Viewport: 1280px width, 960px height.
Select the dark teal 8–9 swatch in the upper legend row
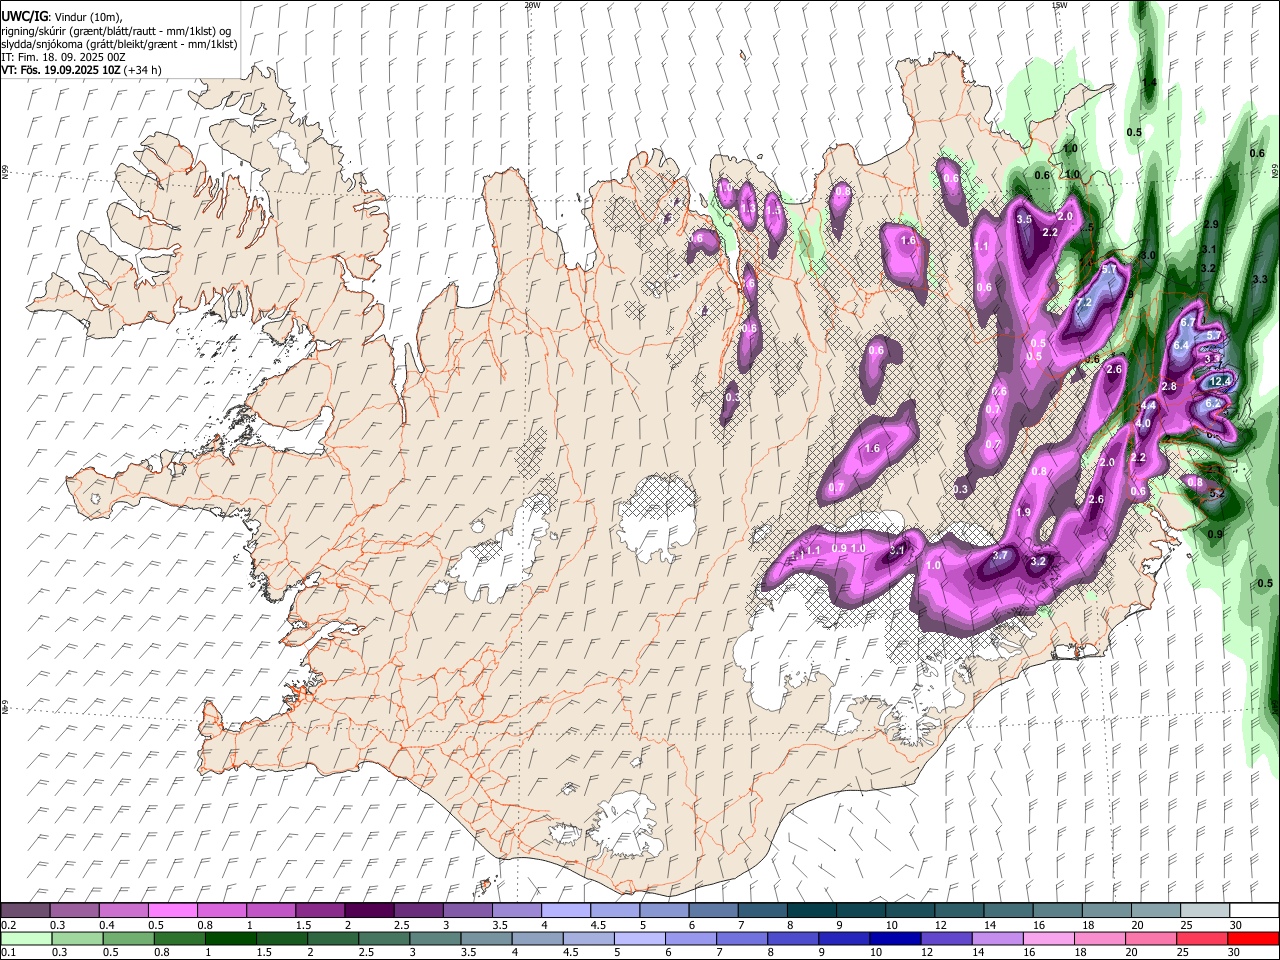coord(811,910)
